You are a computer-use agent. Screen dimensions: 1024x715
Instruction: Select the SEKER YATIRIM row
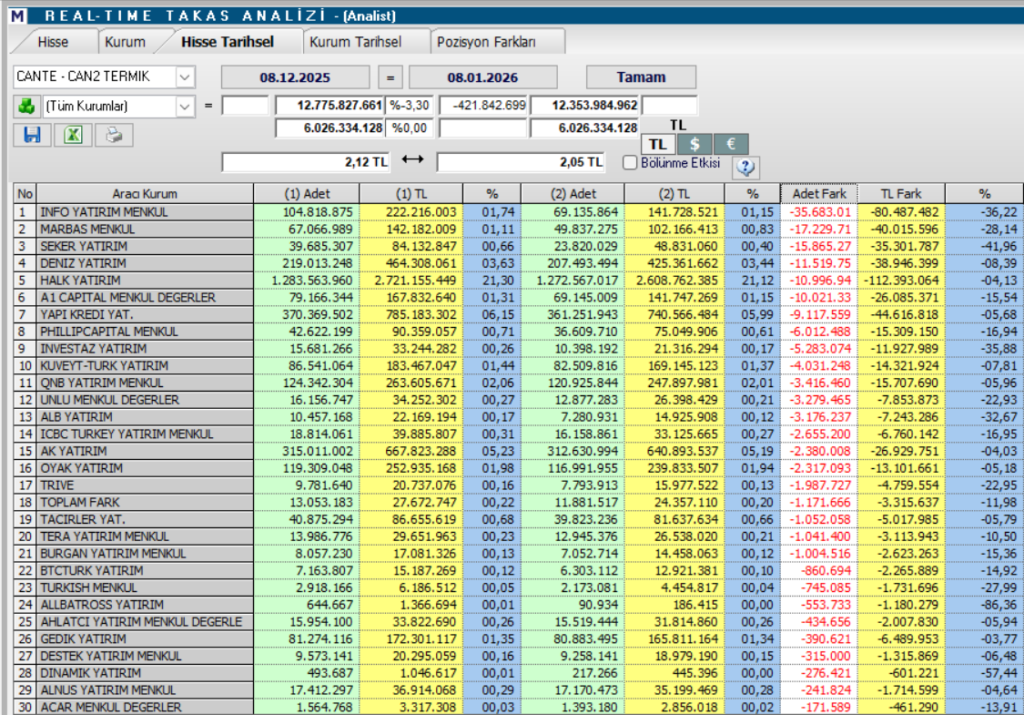point(519,246)
